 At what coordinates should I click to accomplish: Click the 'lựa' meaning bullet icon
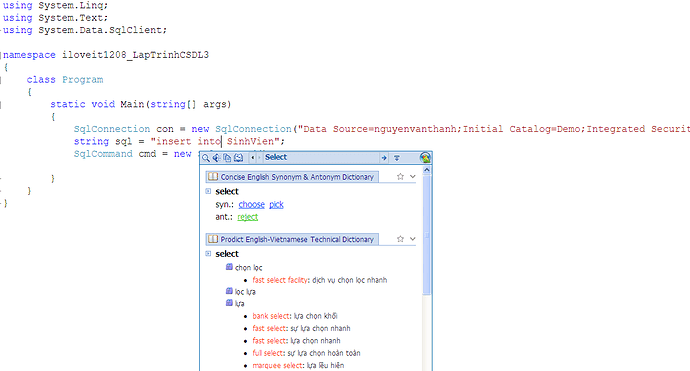pos(229,303)
